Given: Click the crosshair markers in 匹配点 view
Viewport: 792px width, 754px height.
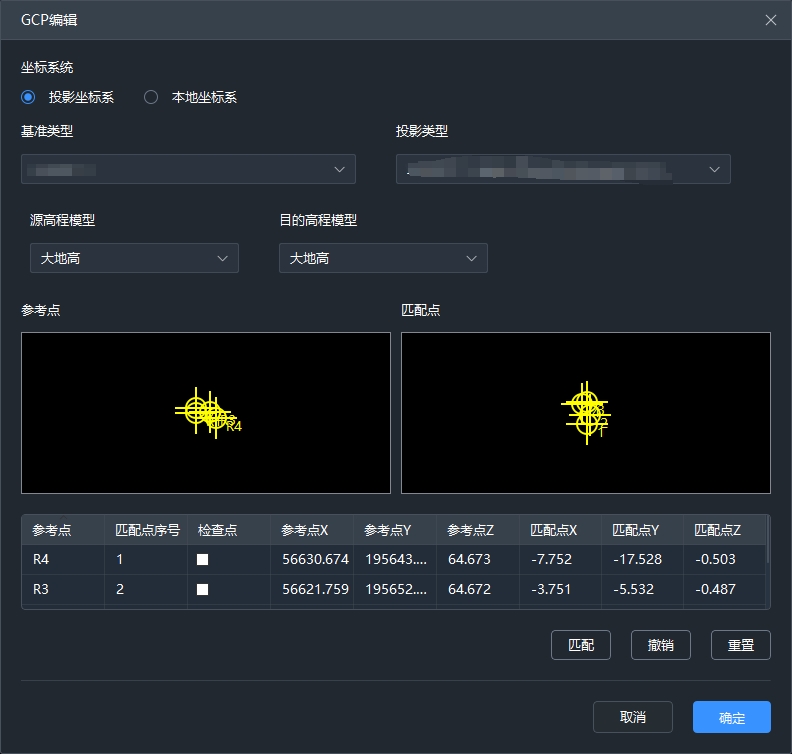Looking at the screenshot, I should coord(586,411).
